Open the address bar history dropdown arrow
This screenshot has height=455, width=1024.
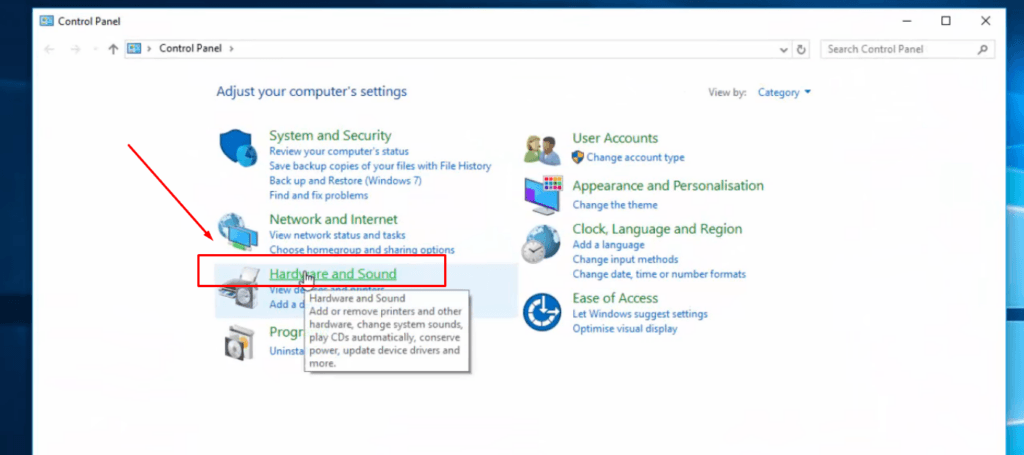[x=783, y=49]
